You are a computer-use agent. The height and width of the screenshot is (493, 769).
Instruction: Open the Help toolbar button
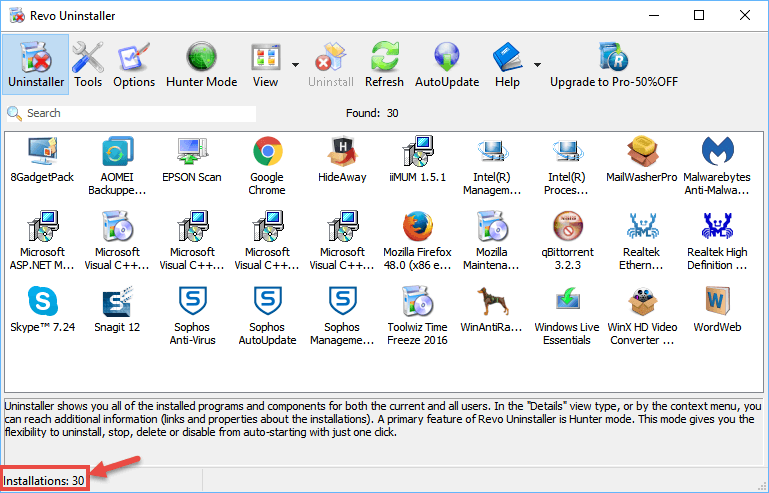coord(507,64)
